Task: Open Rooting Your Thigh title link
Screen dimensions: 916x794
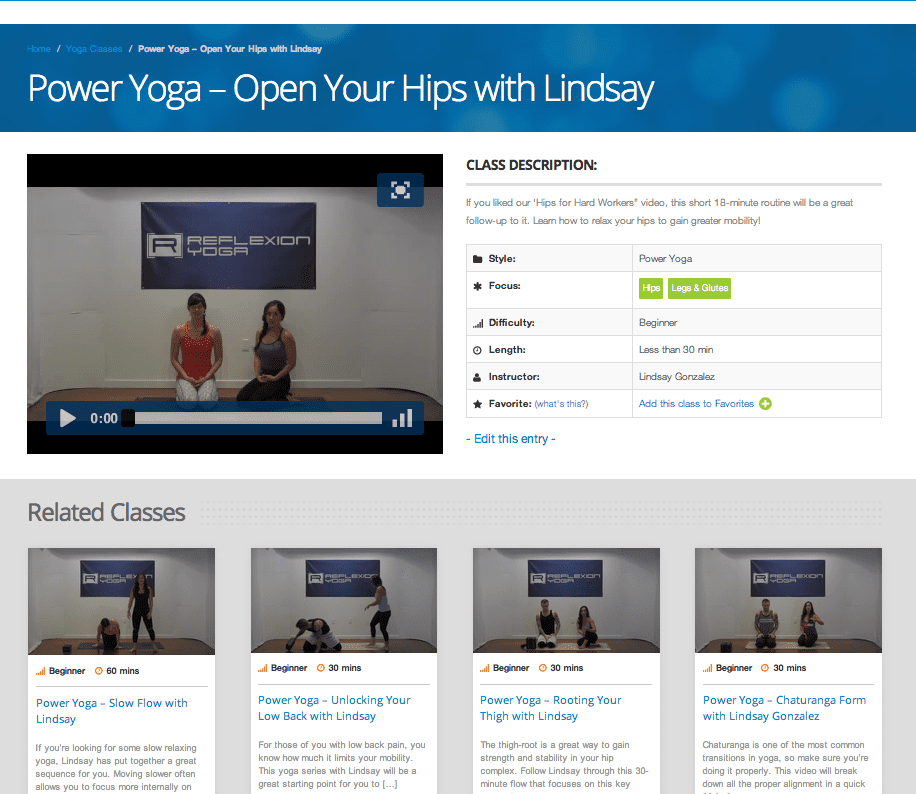Action: click(550, 708)
